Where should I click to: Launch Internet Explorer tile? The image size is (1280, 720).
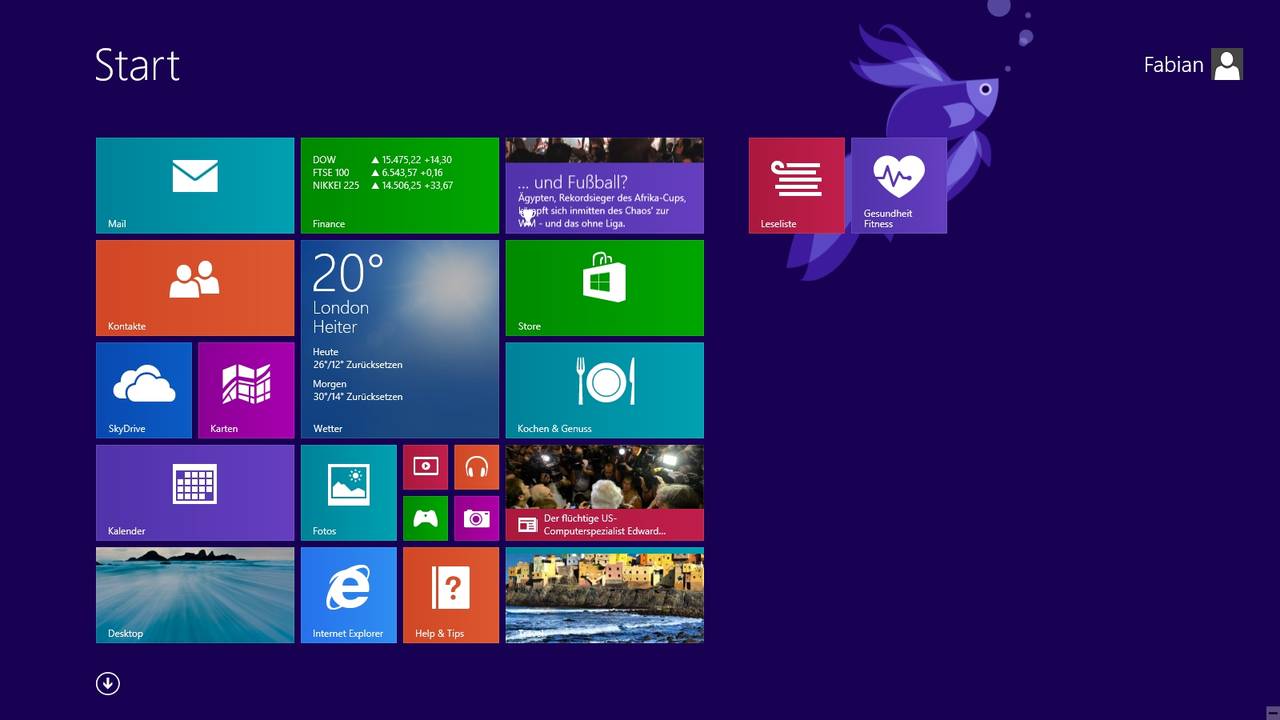point(348,595)
